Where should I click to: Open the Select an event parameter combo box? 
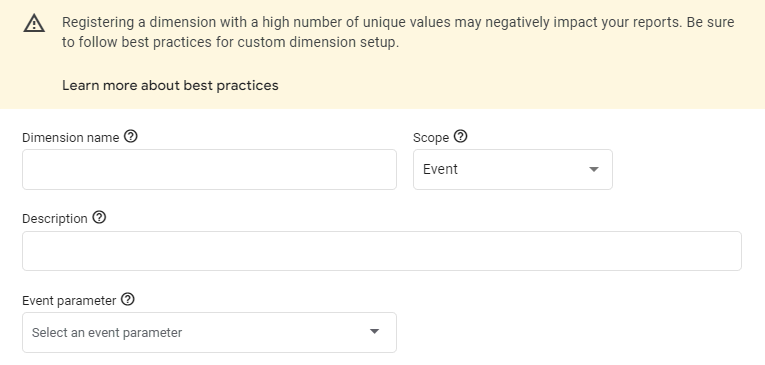[209, 332]
